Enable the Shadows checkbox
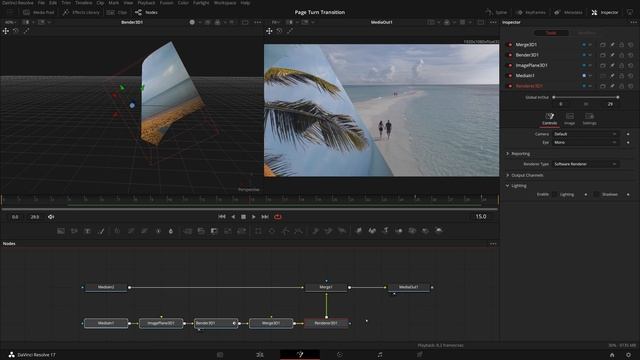The height and width of the screenshot is (360, 640). tap(596, 194)
